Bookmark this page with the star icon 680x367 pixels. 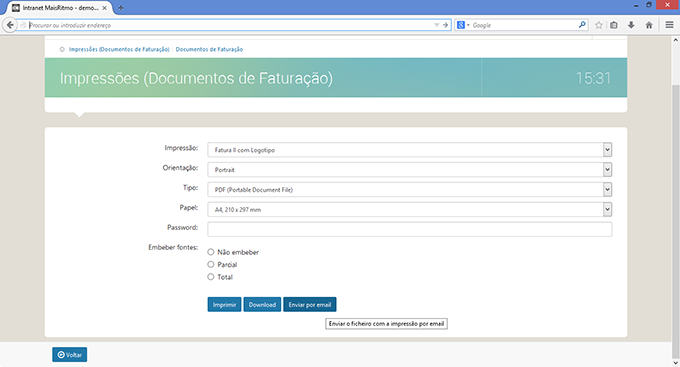(x=599, y=25)
